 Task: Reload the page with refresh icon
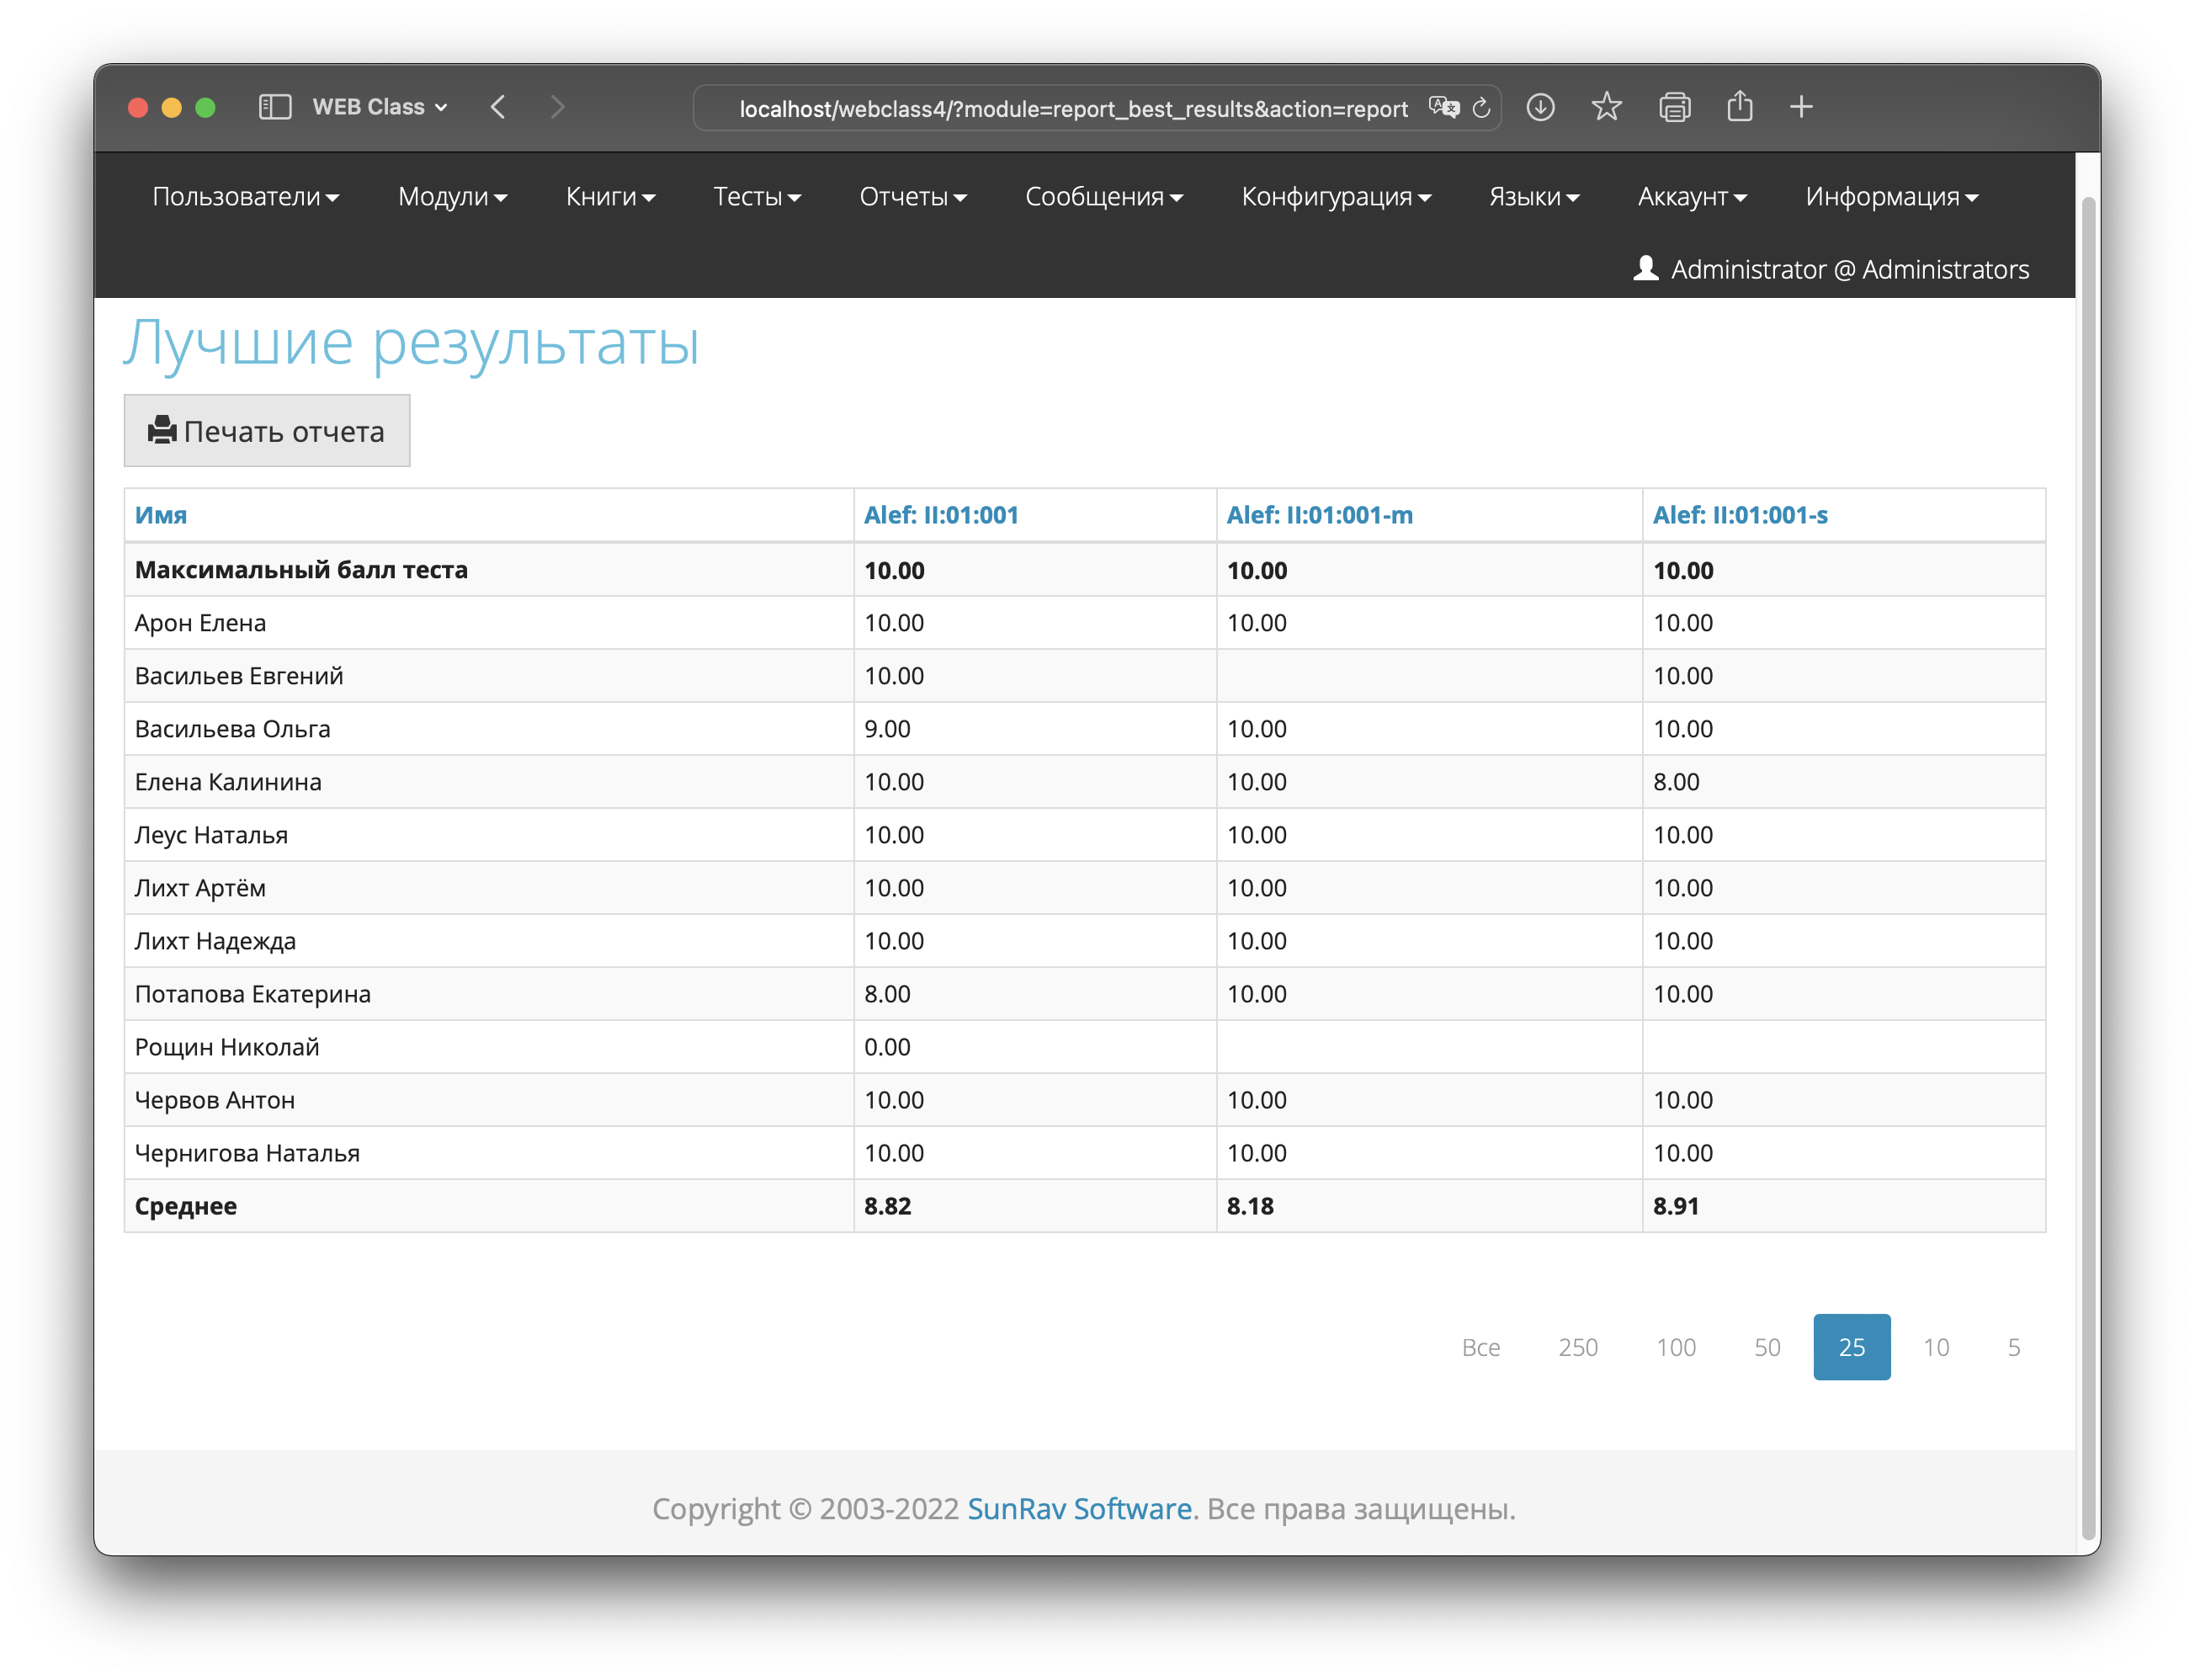coord(1482,108)
